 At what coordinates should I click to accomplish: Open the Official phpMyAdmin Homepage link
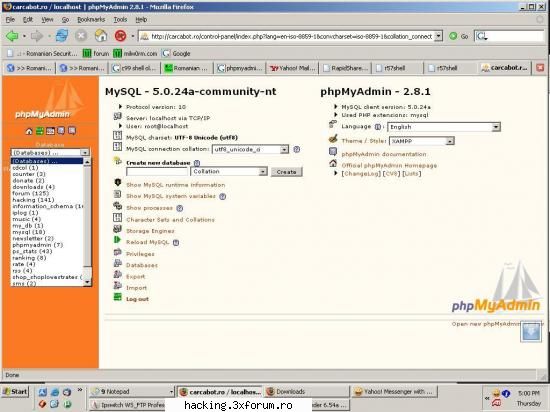tap(389, 166)
